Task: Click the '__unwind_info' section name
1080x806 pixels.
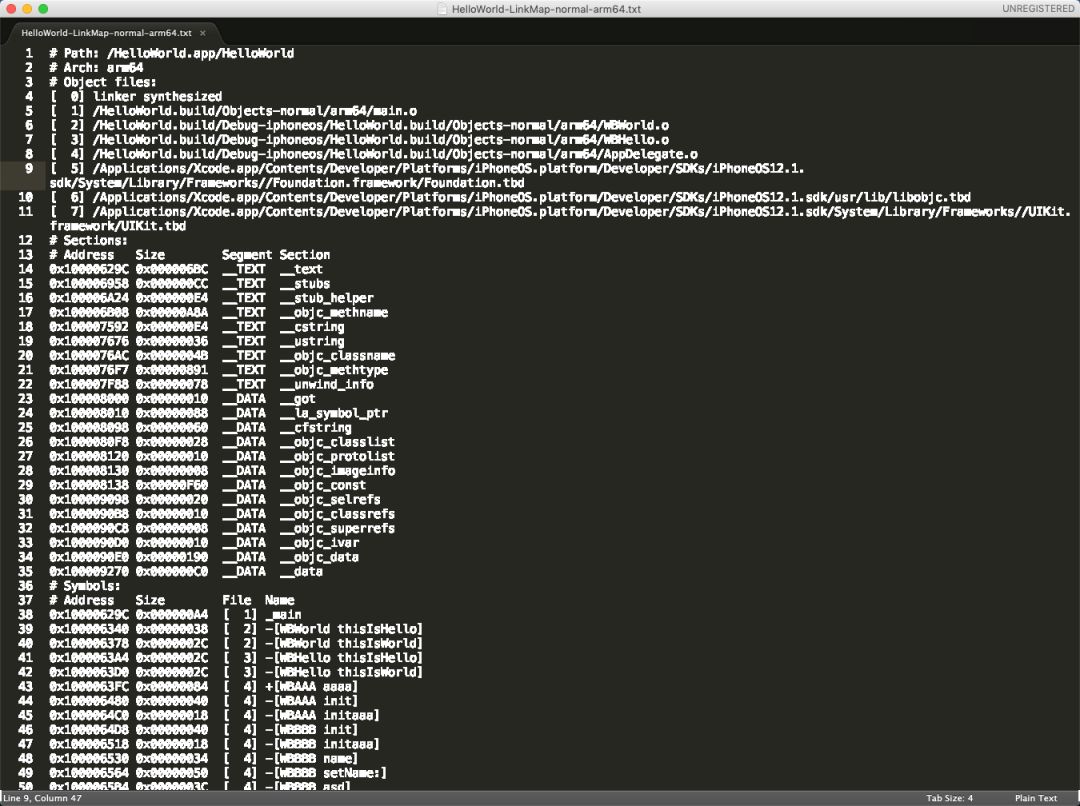Action: pos(326,385)
